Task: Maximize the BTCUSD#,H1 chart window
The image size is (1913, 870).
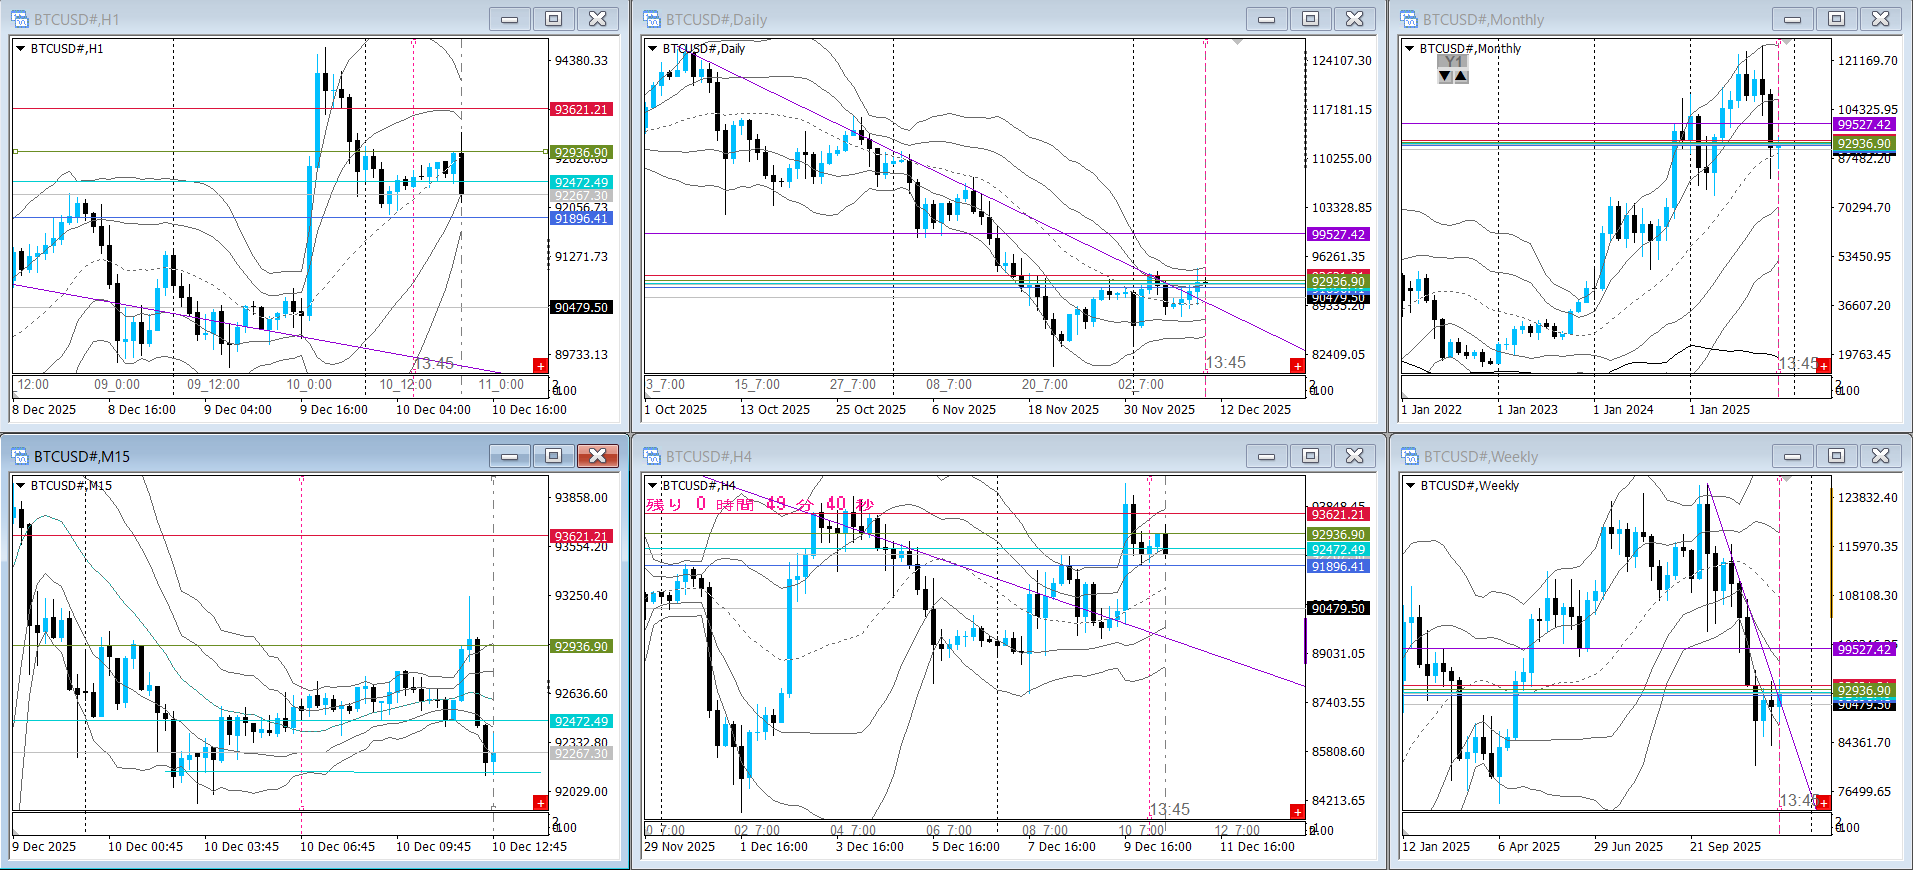Action: [553, 19]
